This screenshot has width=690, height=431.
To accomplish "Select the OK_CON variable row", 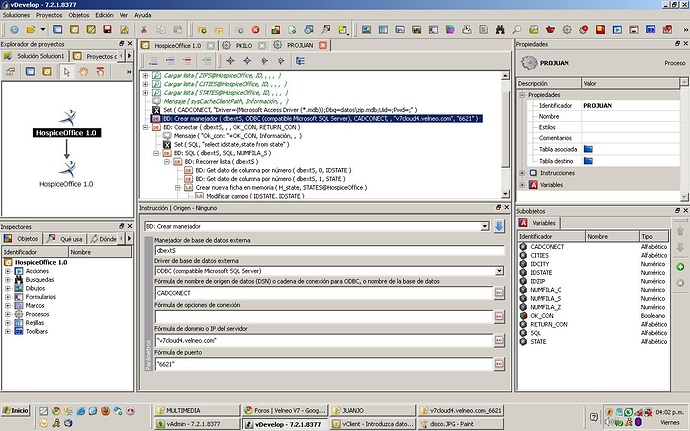I will click(593, 316).
